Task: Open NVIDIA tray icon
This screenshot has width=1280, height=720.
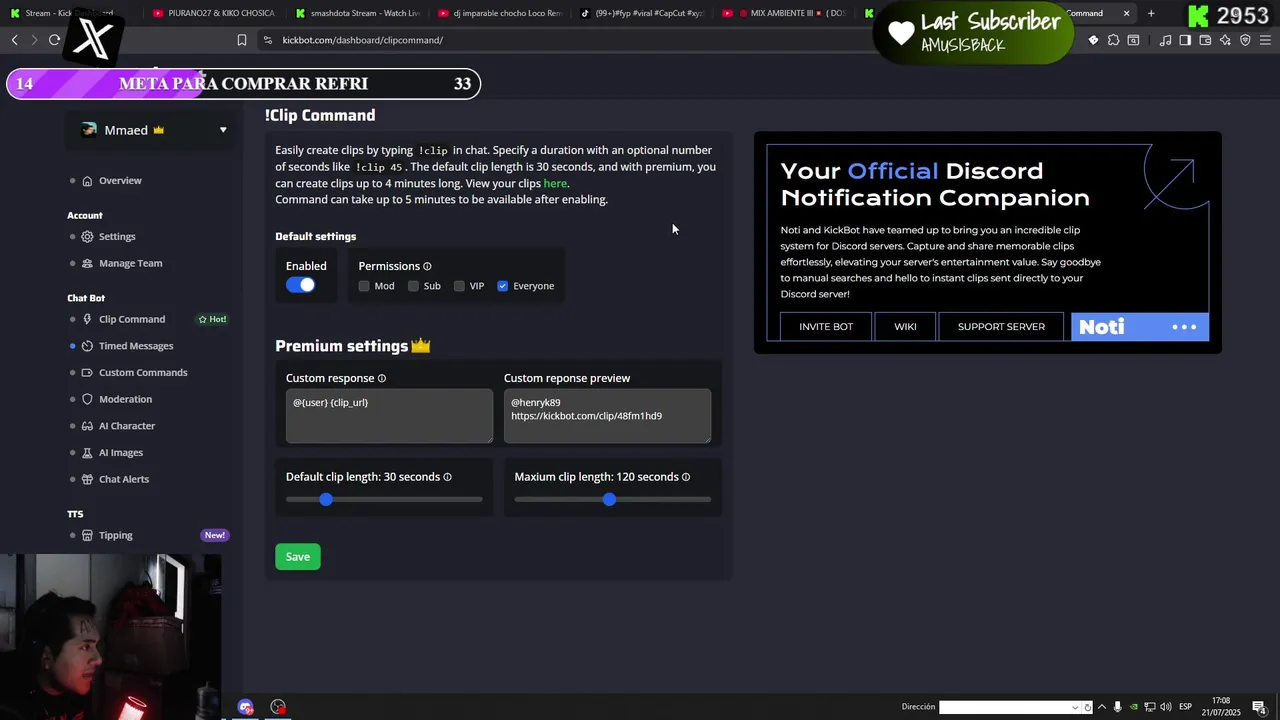Action: [x=1134, y=707]
